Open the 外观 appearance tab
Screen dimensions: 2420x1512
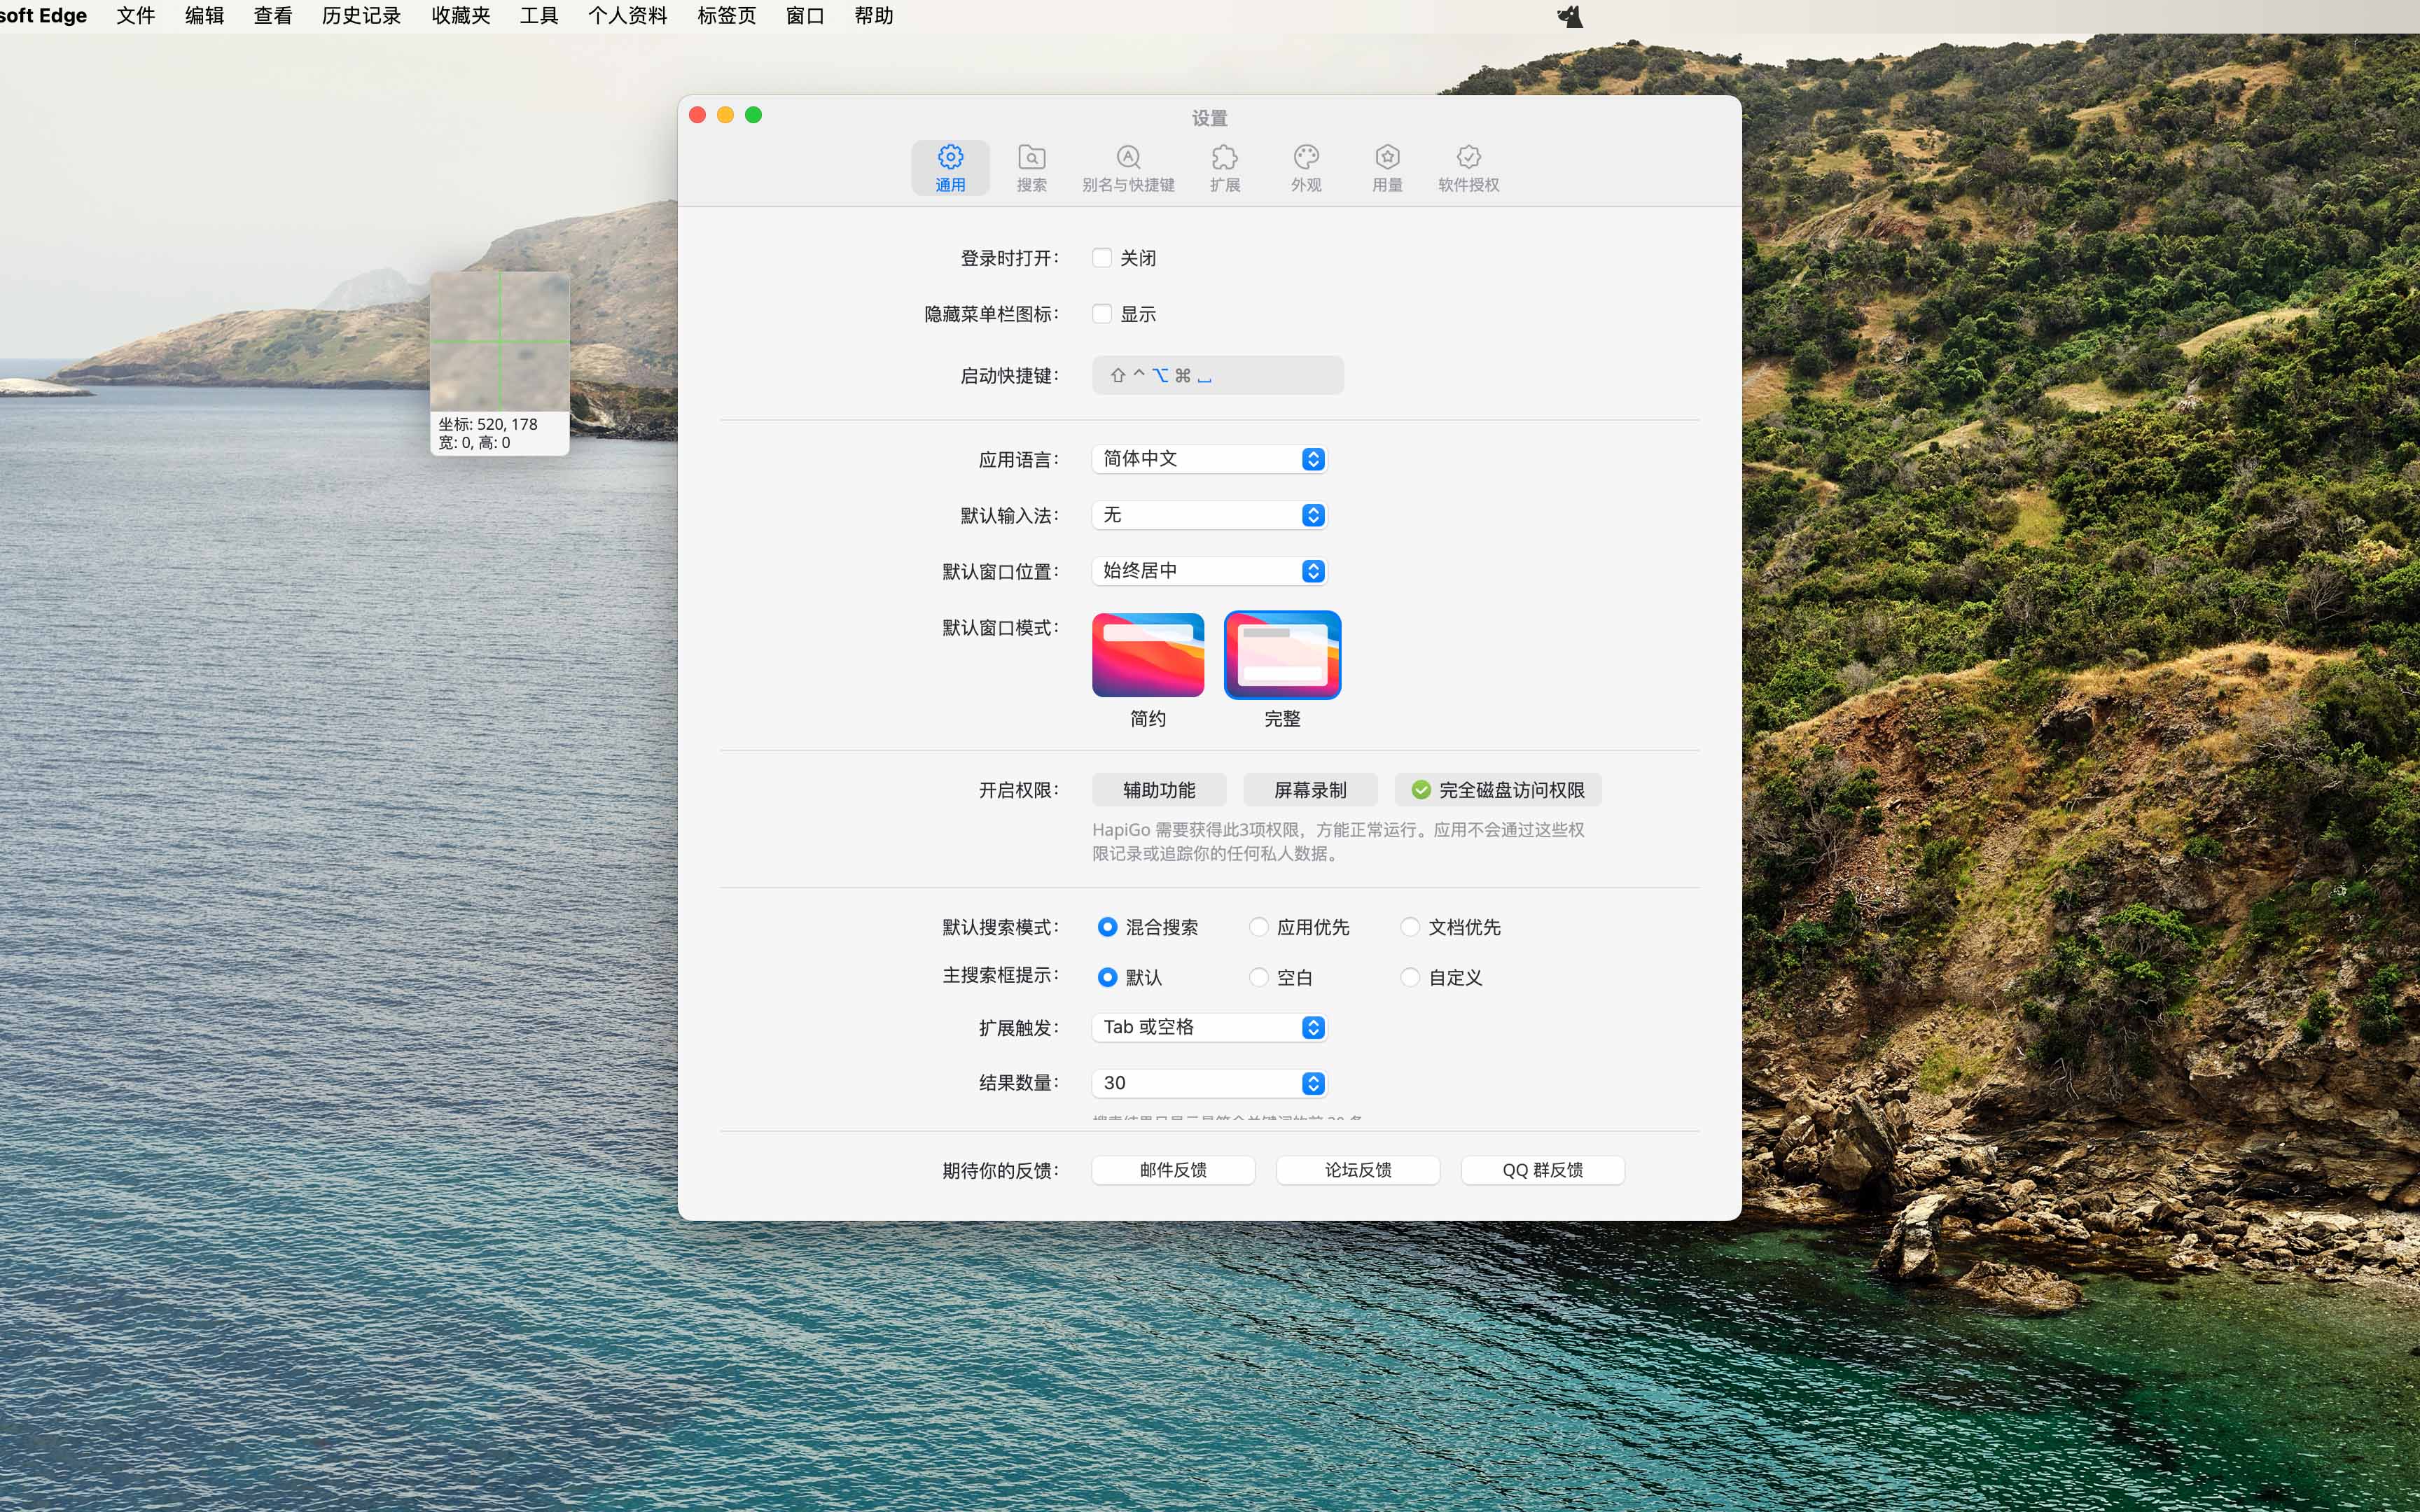click(1306, 168)
